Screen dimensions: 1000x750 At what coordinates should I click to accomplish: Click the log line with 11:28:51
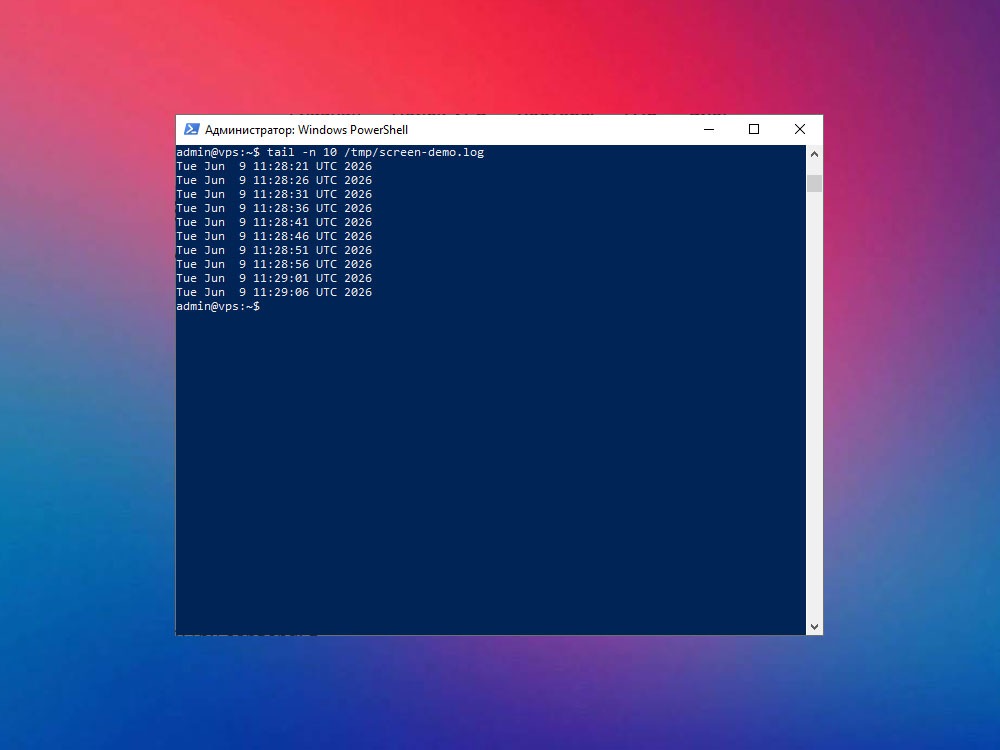point(274,251)
